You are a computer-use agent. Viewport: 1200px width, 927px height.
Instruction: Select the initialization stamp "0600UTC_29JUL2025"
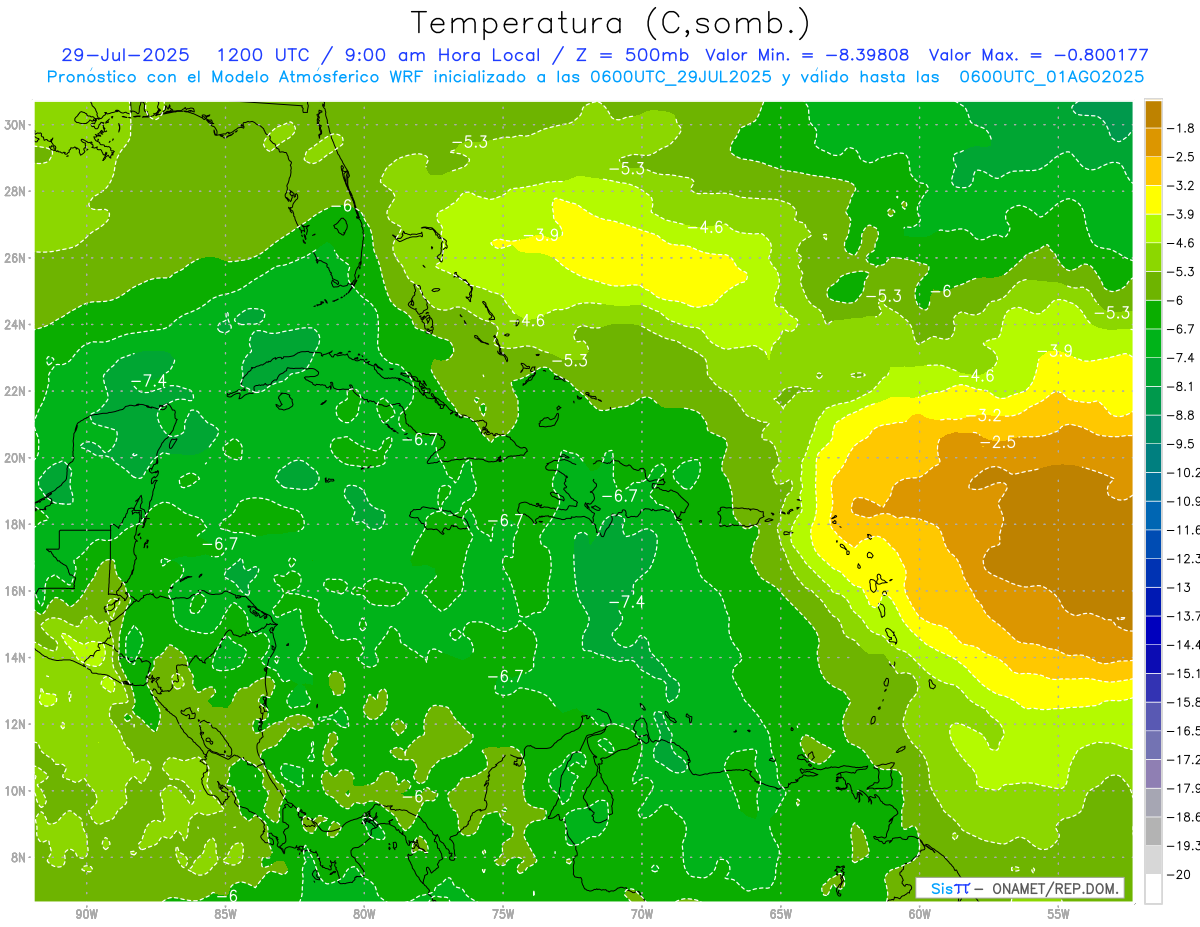[681, 77]
